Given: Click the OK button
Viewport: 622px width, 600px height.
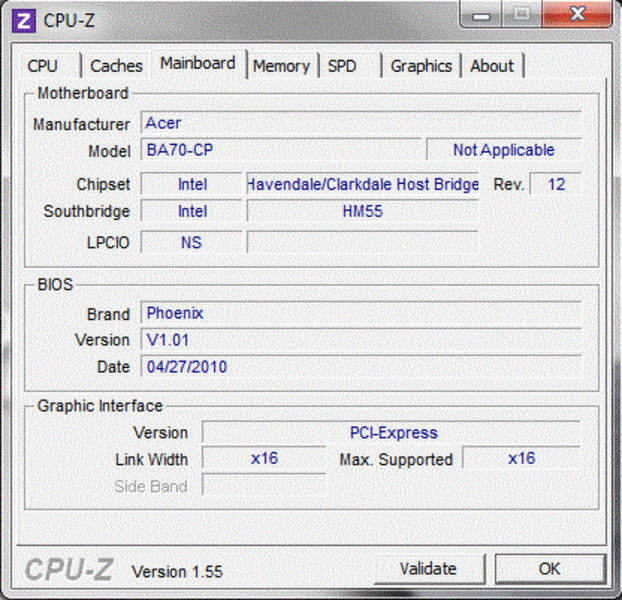Looking at the screenshot, I should click(550, 569).
